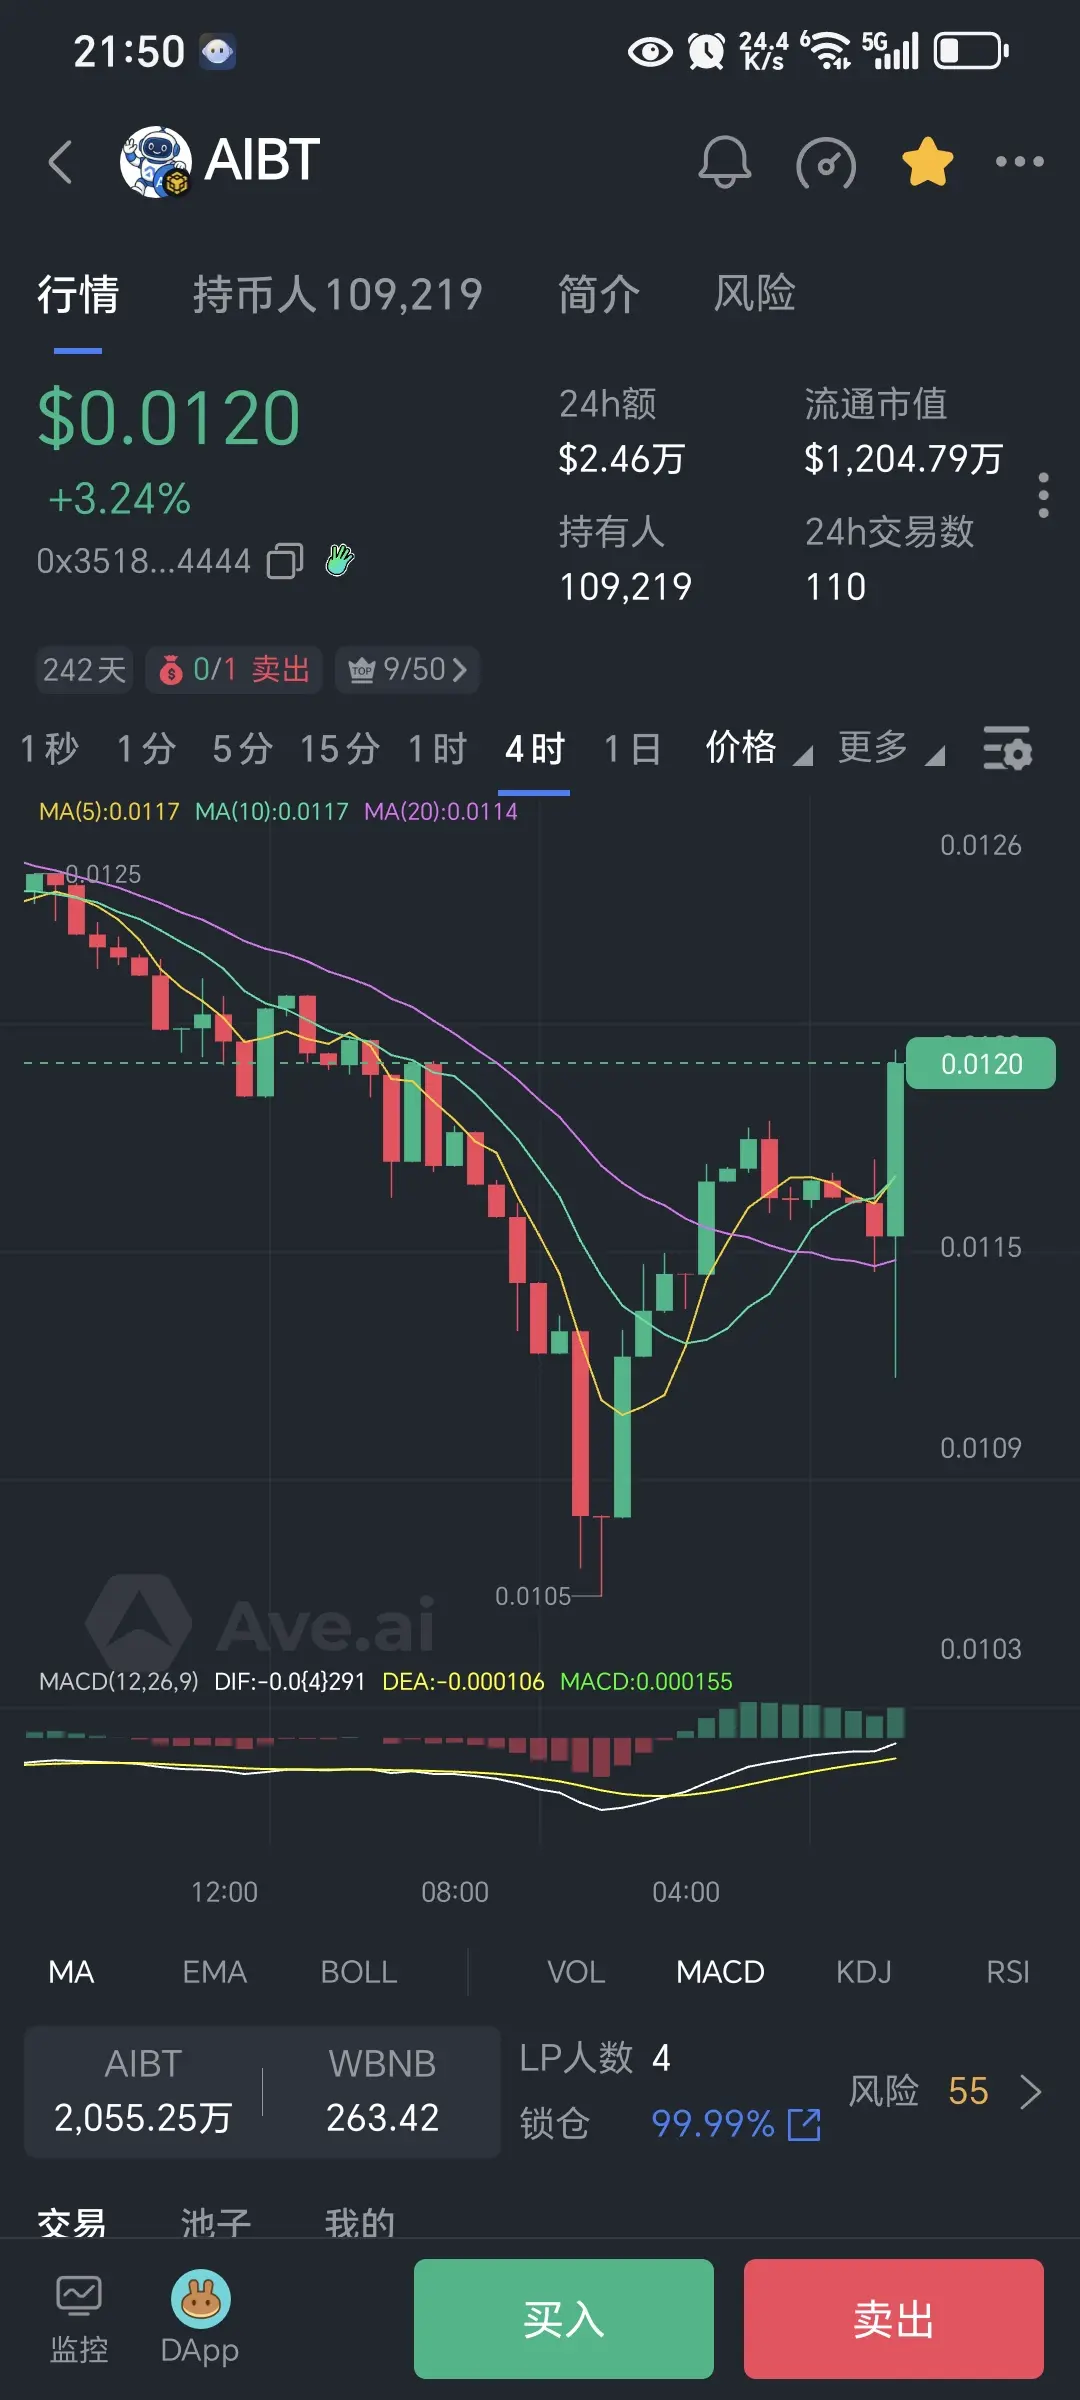Expand the 更多 timeframe dropdown

(x=891, y=748)
